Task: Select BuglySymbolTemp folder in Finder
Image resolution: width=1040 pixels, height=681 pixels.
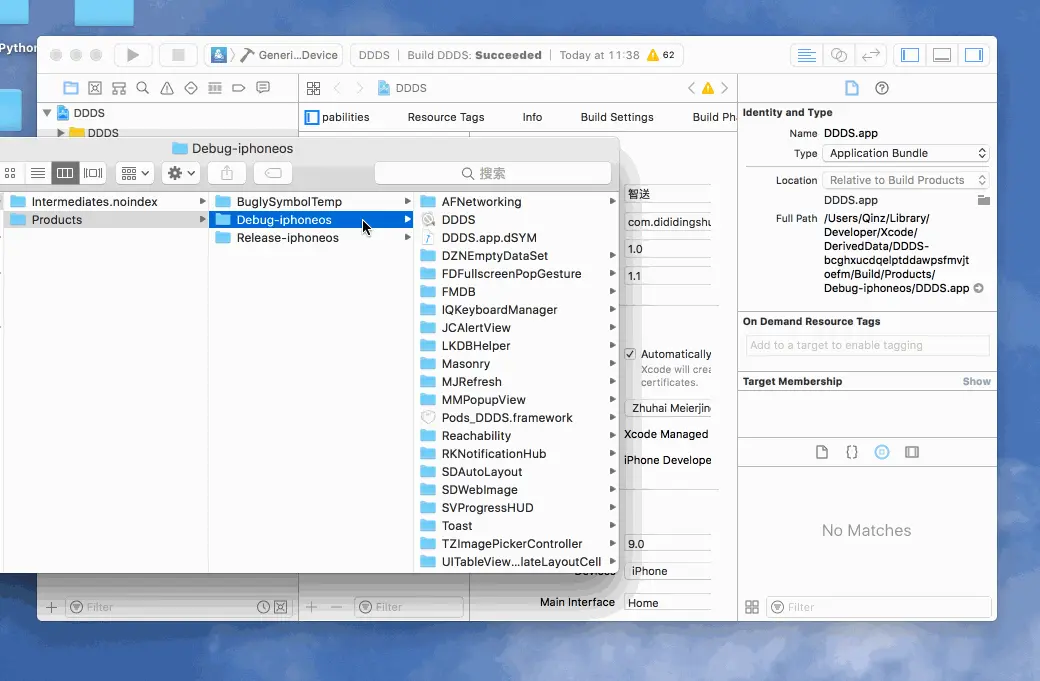Action: click(x=311, y=202)
